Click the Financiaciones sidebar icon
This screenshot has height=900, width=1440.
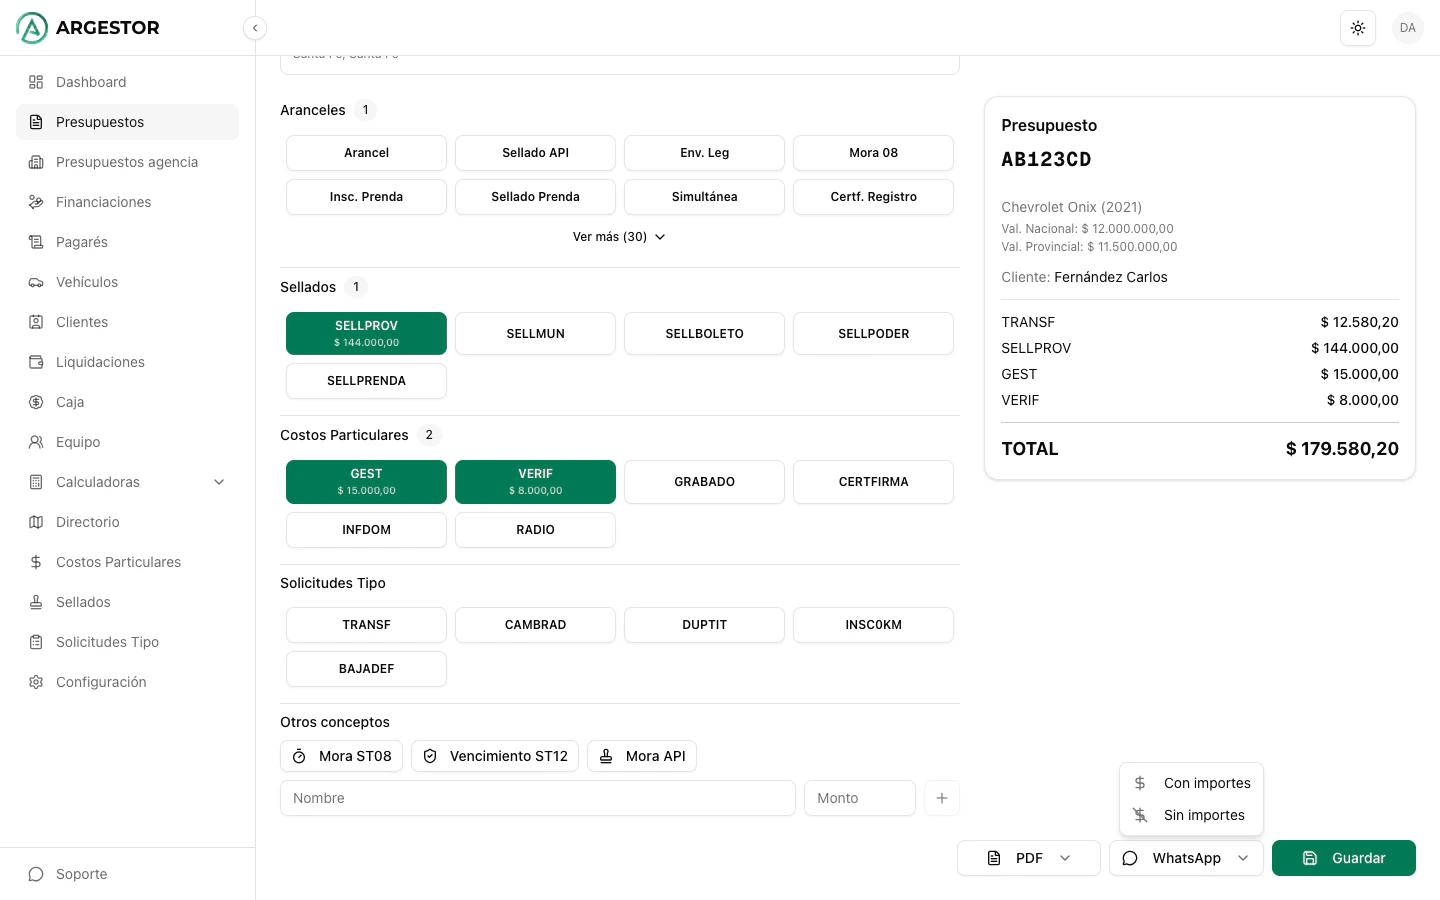[36, 202]
